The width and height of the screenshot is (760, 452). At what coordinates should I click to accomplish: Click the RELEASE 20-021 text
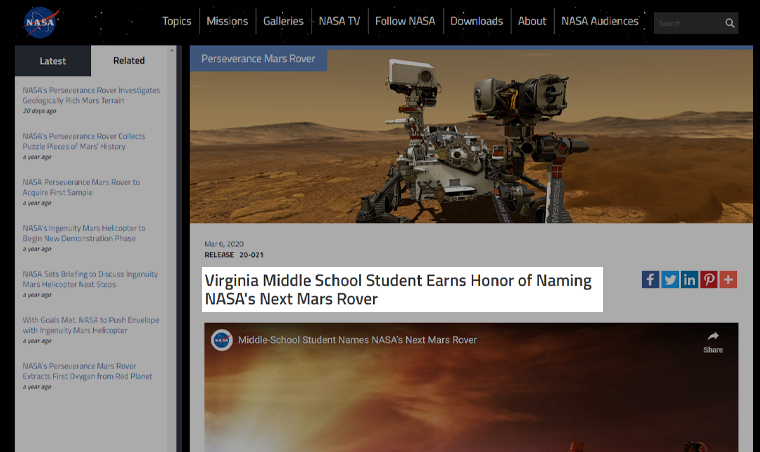click(x=234, y=255)
